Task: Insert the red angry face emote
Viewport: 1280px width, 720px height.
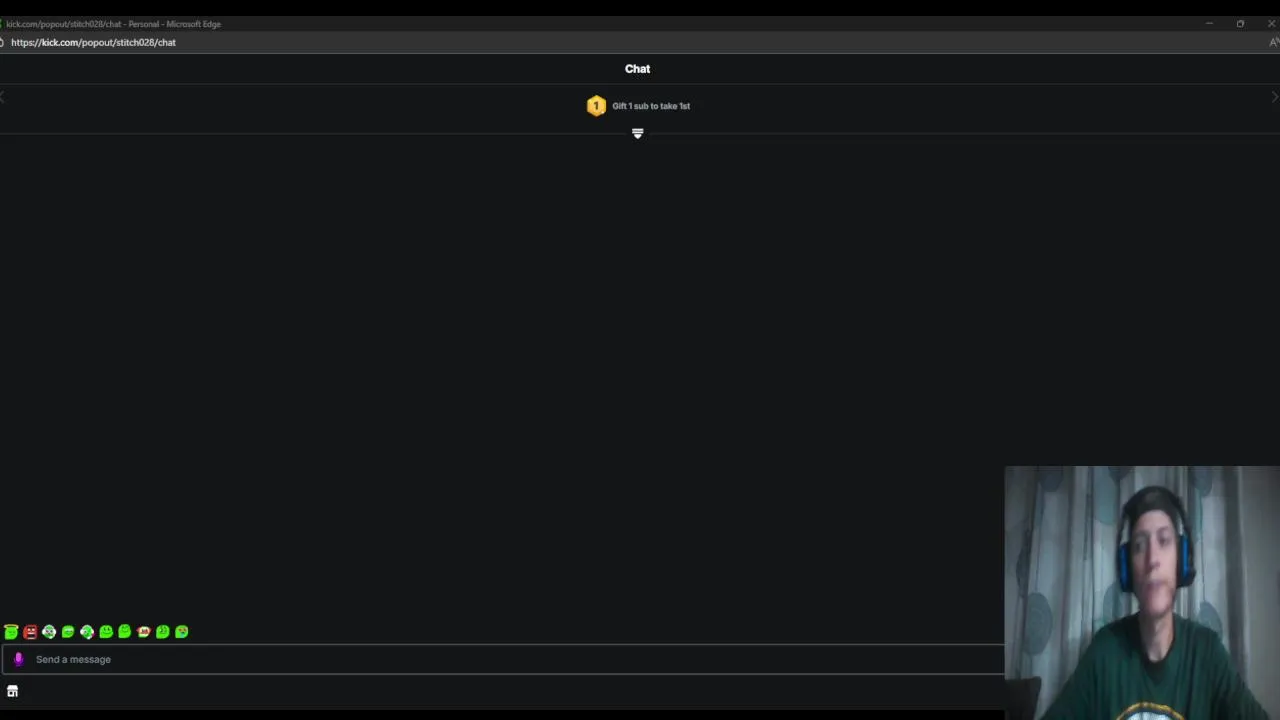Action: [30, 631]
